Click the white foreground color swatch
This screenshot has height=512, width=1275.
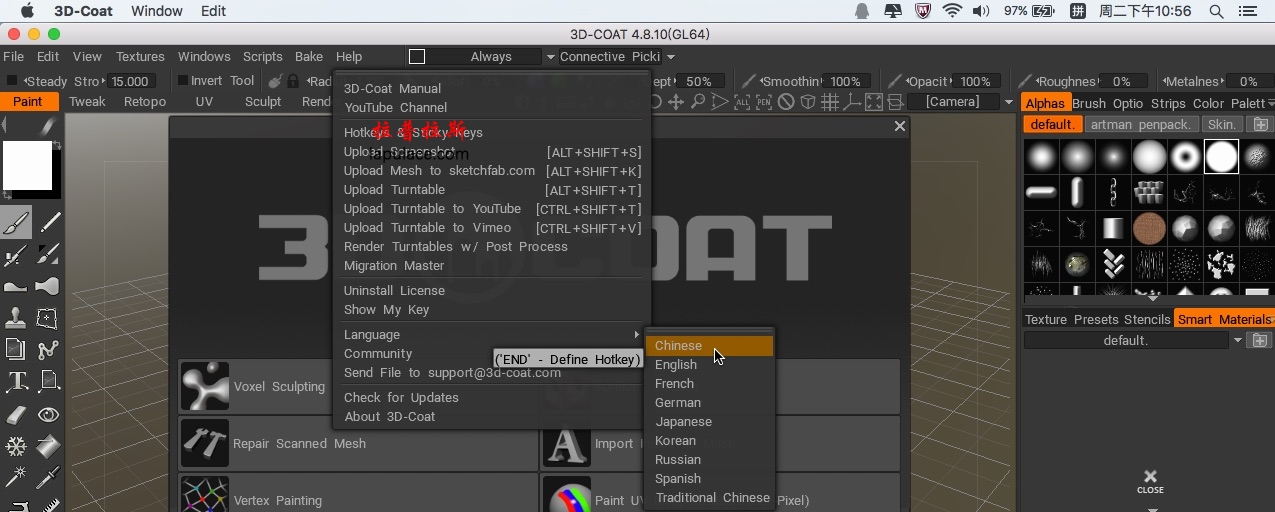click(x=27, y=165)
